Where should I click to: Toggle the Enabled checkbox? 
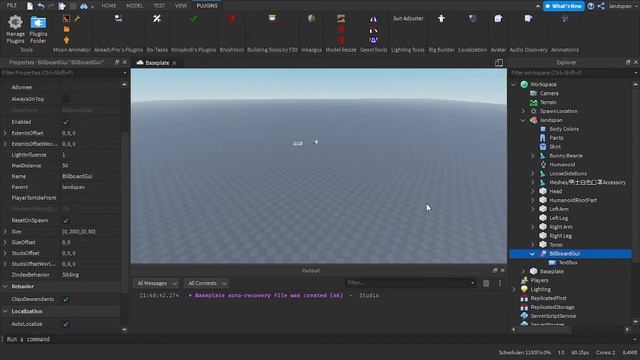pos(66,122)
